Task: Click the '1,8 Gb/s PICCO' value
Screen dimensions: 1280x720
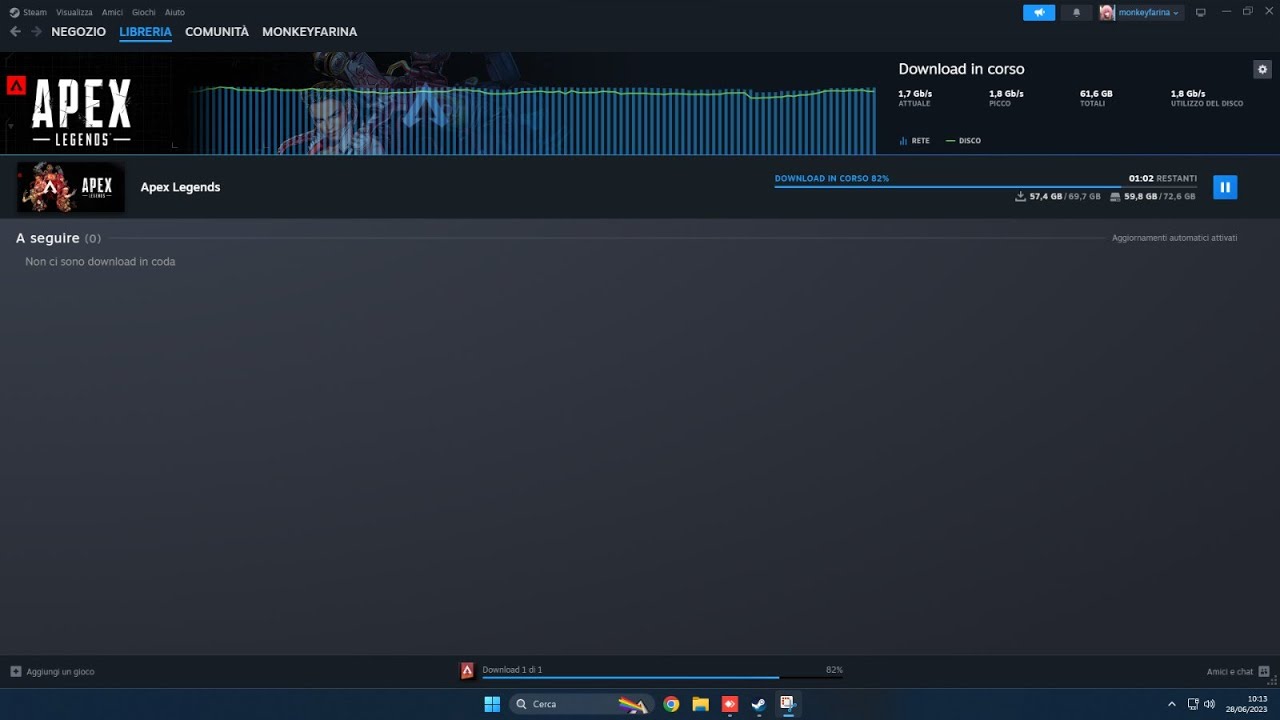Action: (x=1006, y=98)
